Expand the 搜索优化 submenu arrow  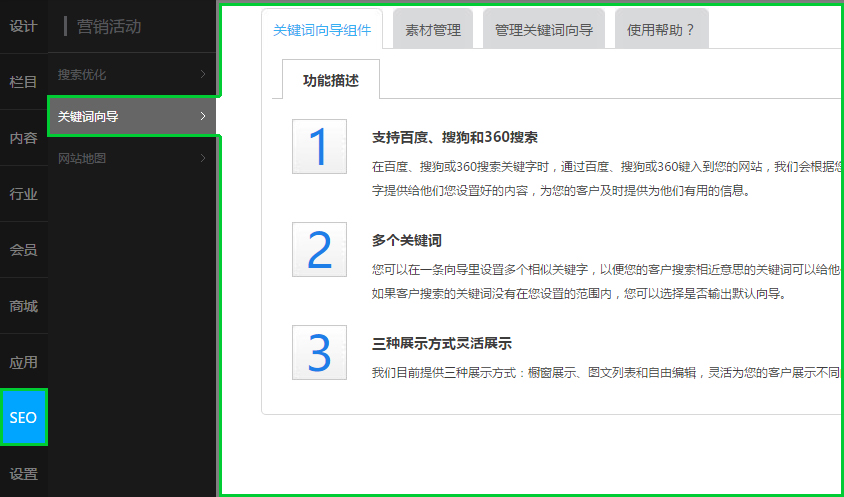[203, 74]
